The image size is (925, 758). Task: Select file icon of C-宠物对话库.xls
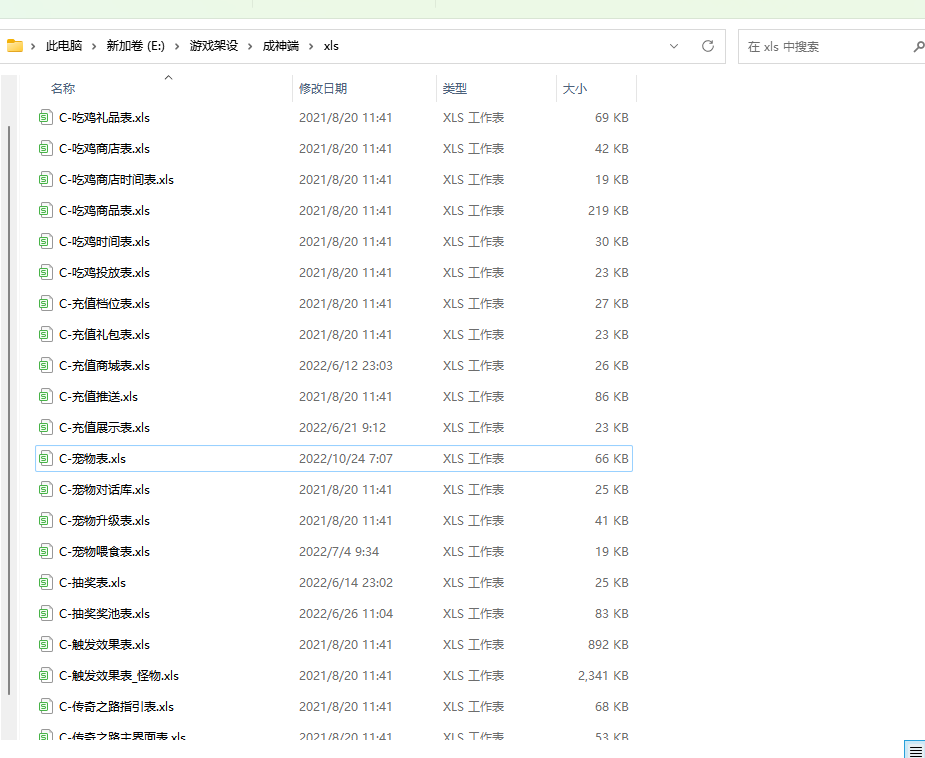[45, 489]
